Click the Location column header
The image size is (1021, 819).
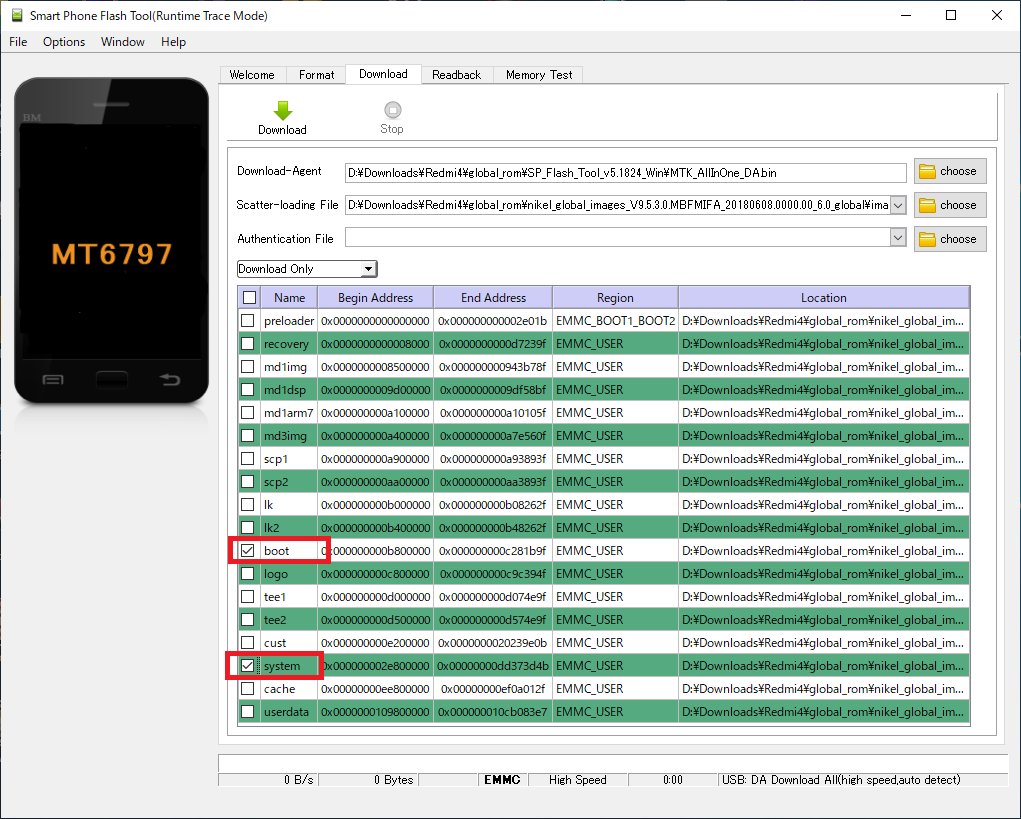click(824, 298)
